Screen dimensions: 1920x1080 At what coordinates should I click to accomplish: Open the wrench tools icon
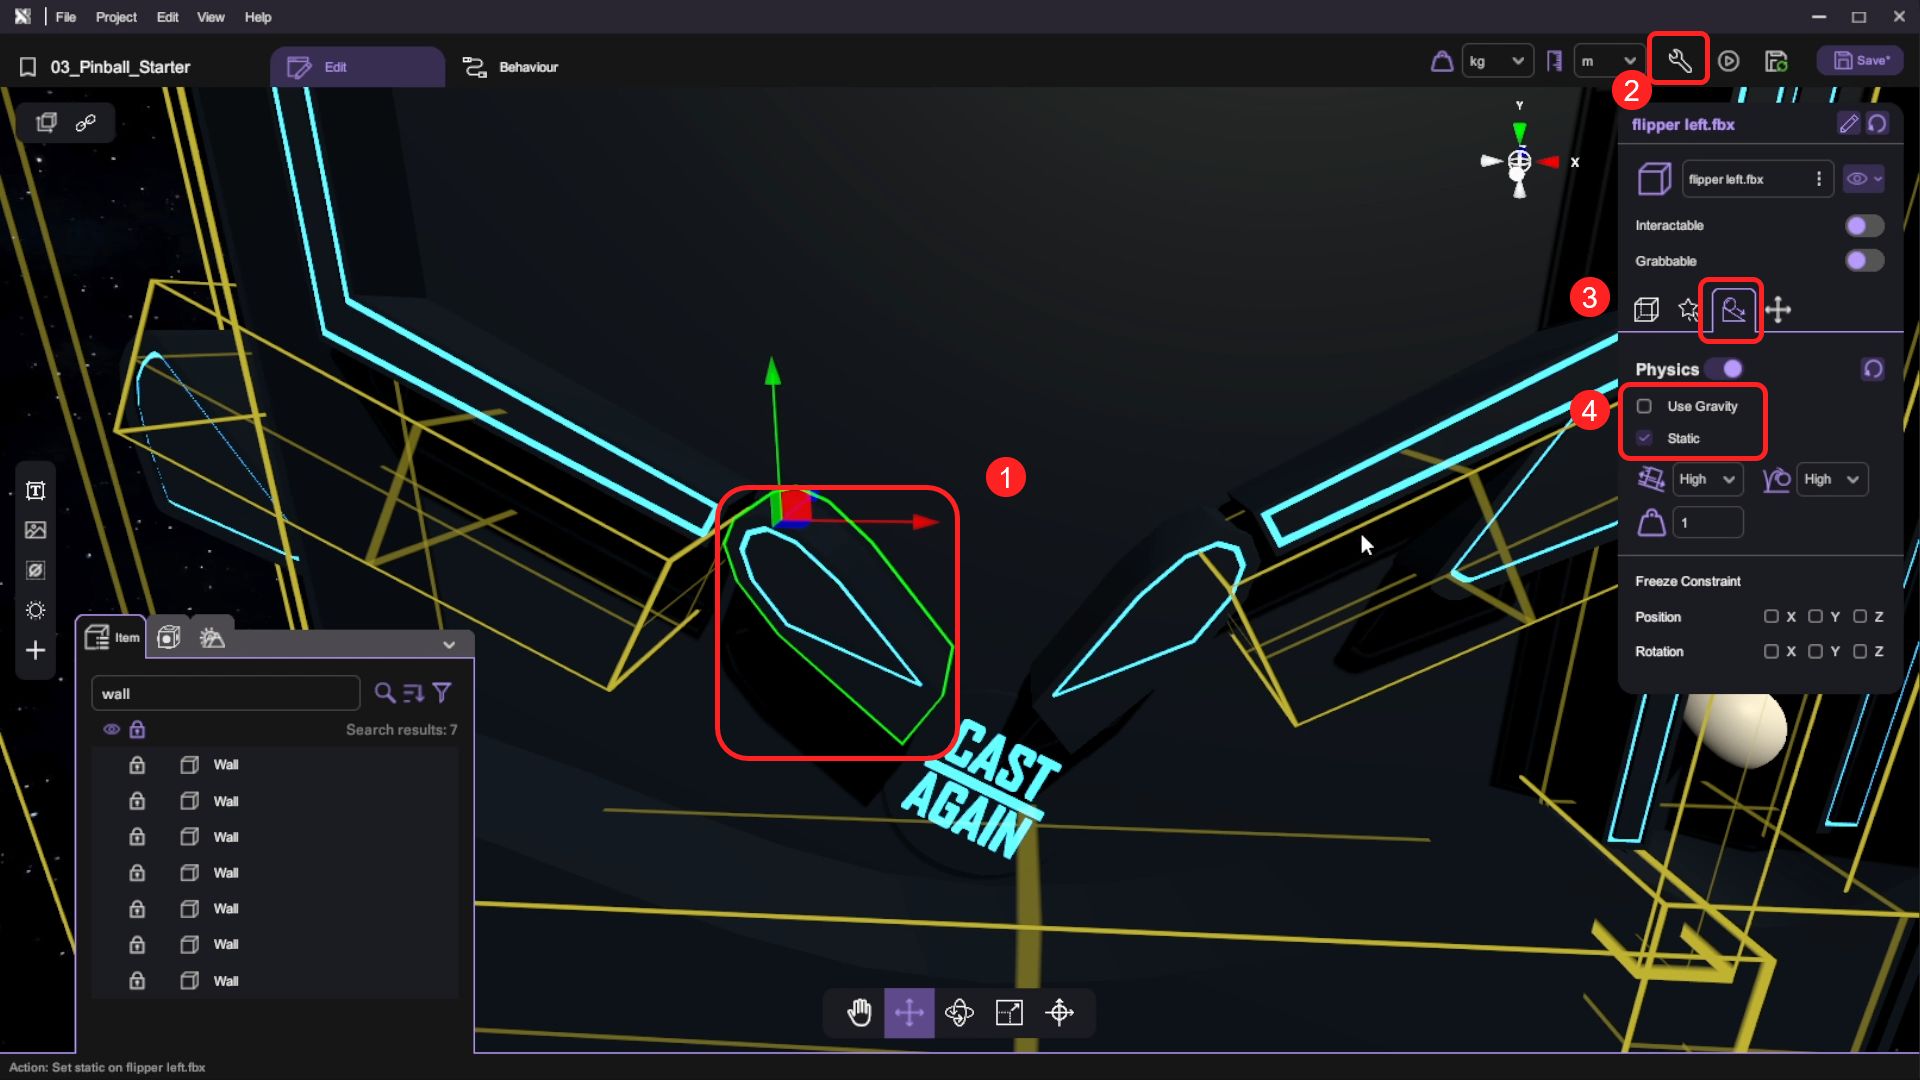1679,61
